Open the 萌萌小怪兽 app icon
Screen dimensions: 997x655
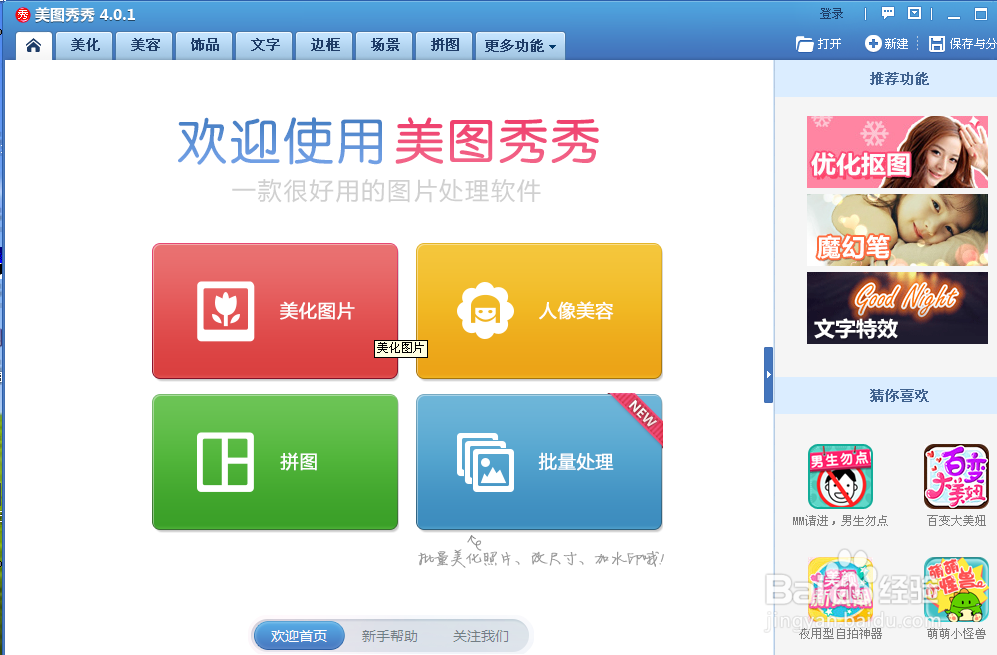(x=956, y=590)
